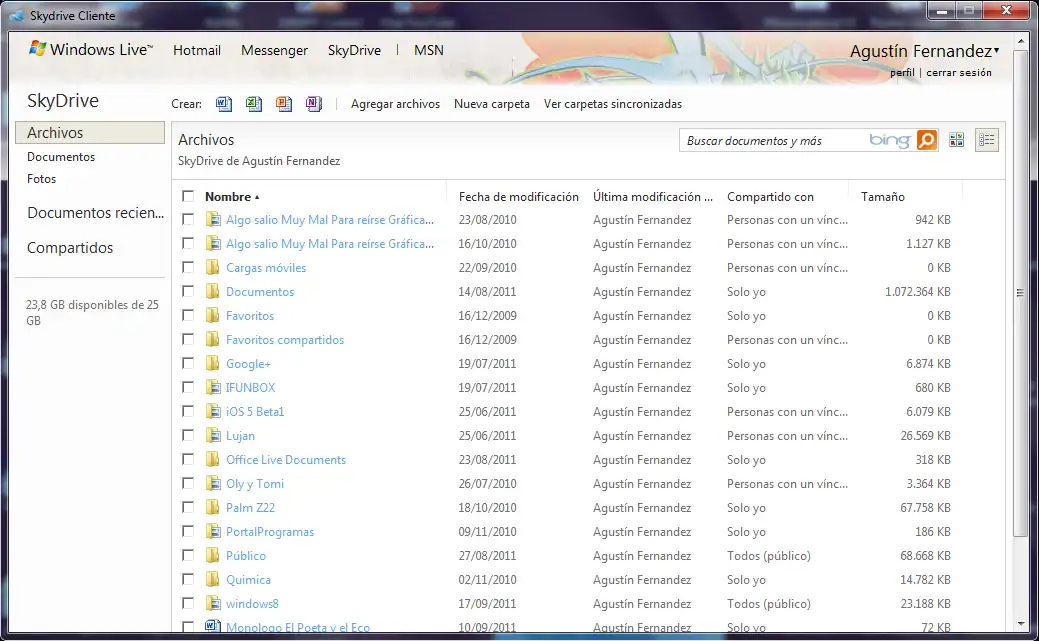The image size is (1039, 641).
Task: Sort by the Nombre column header
Action: 232,197
